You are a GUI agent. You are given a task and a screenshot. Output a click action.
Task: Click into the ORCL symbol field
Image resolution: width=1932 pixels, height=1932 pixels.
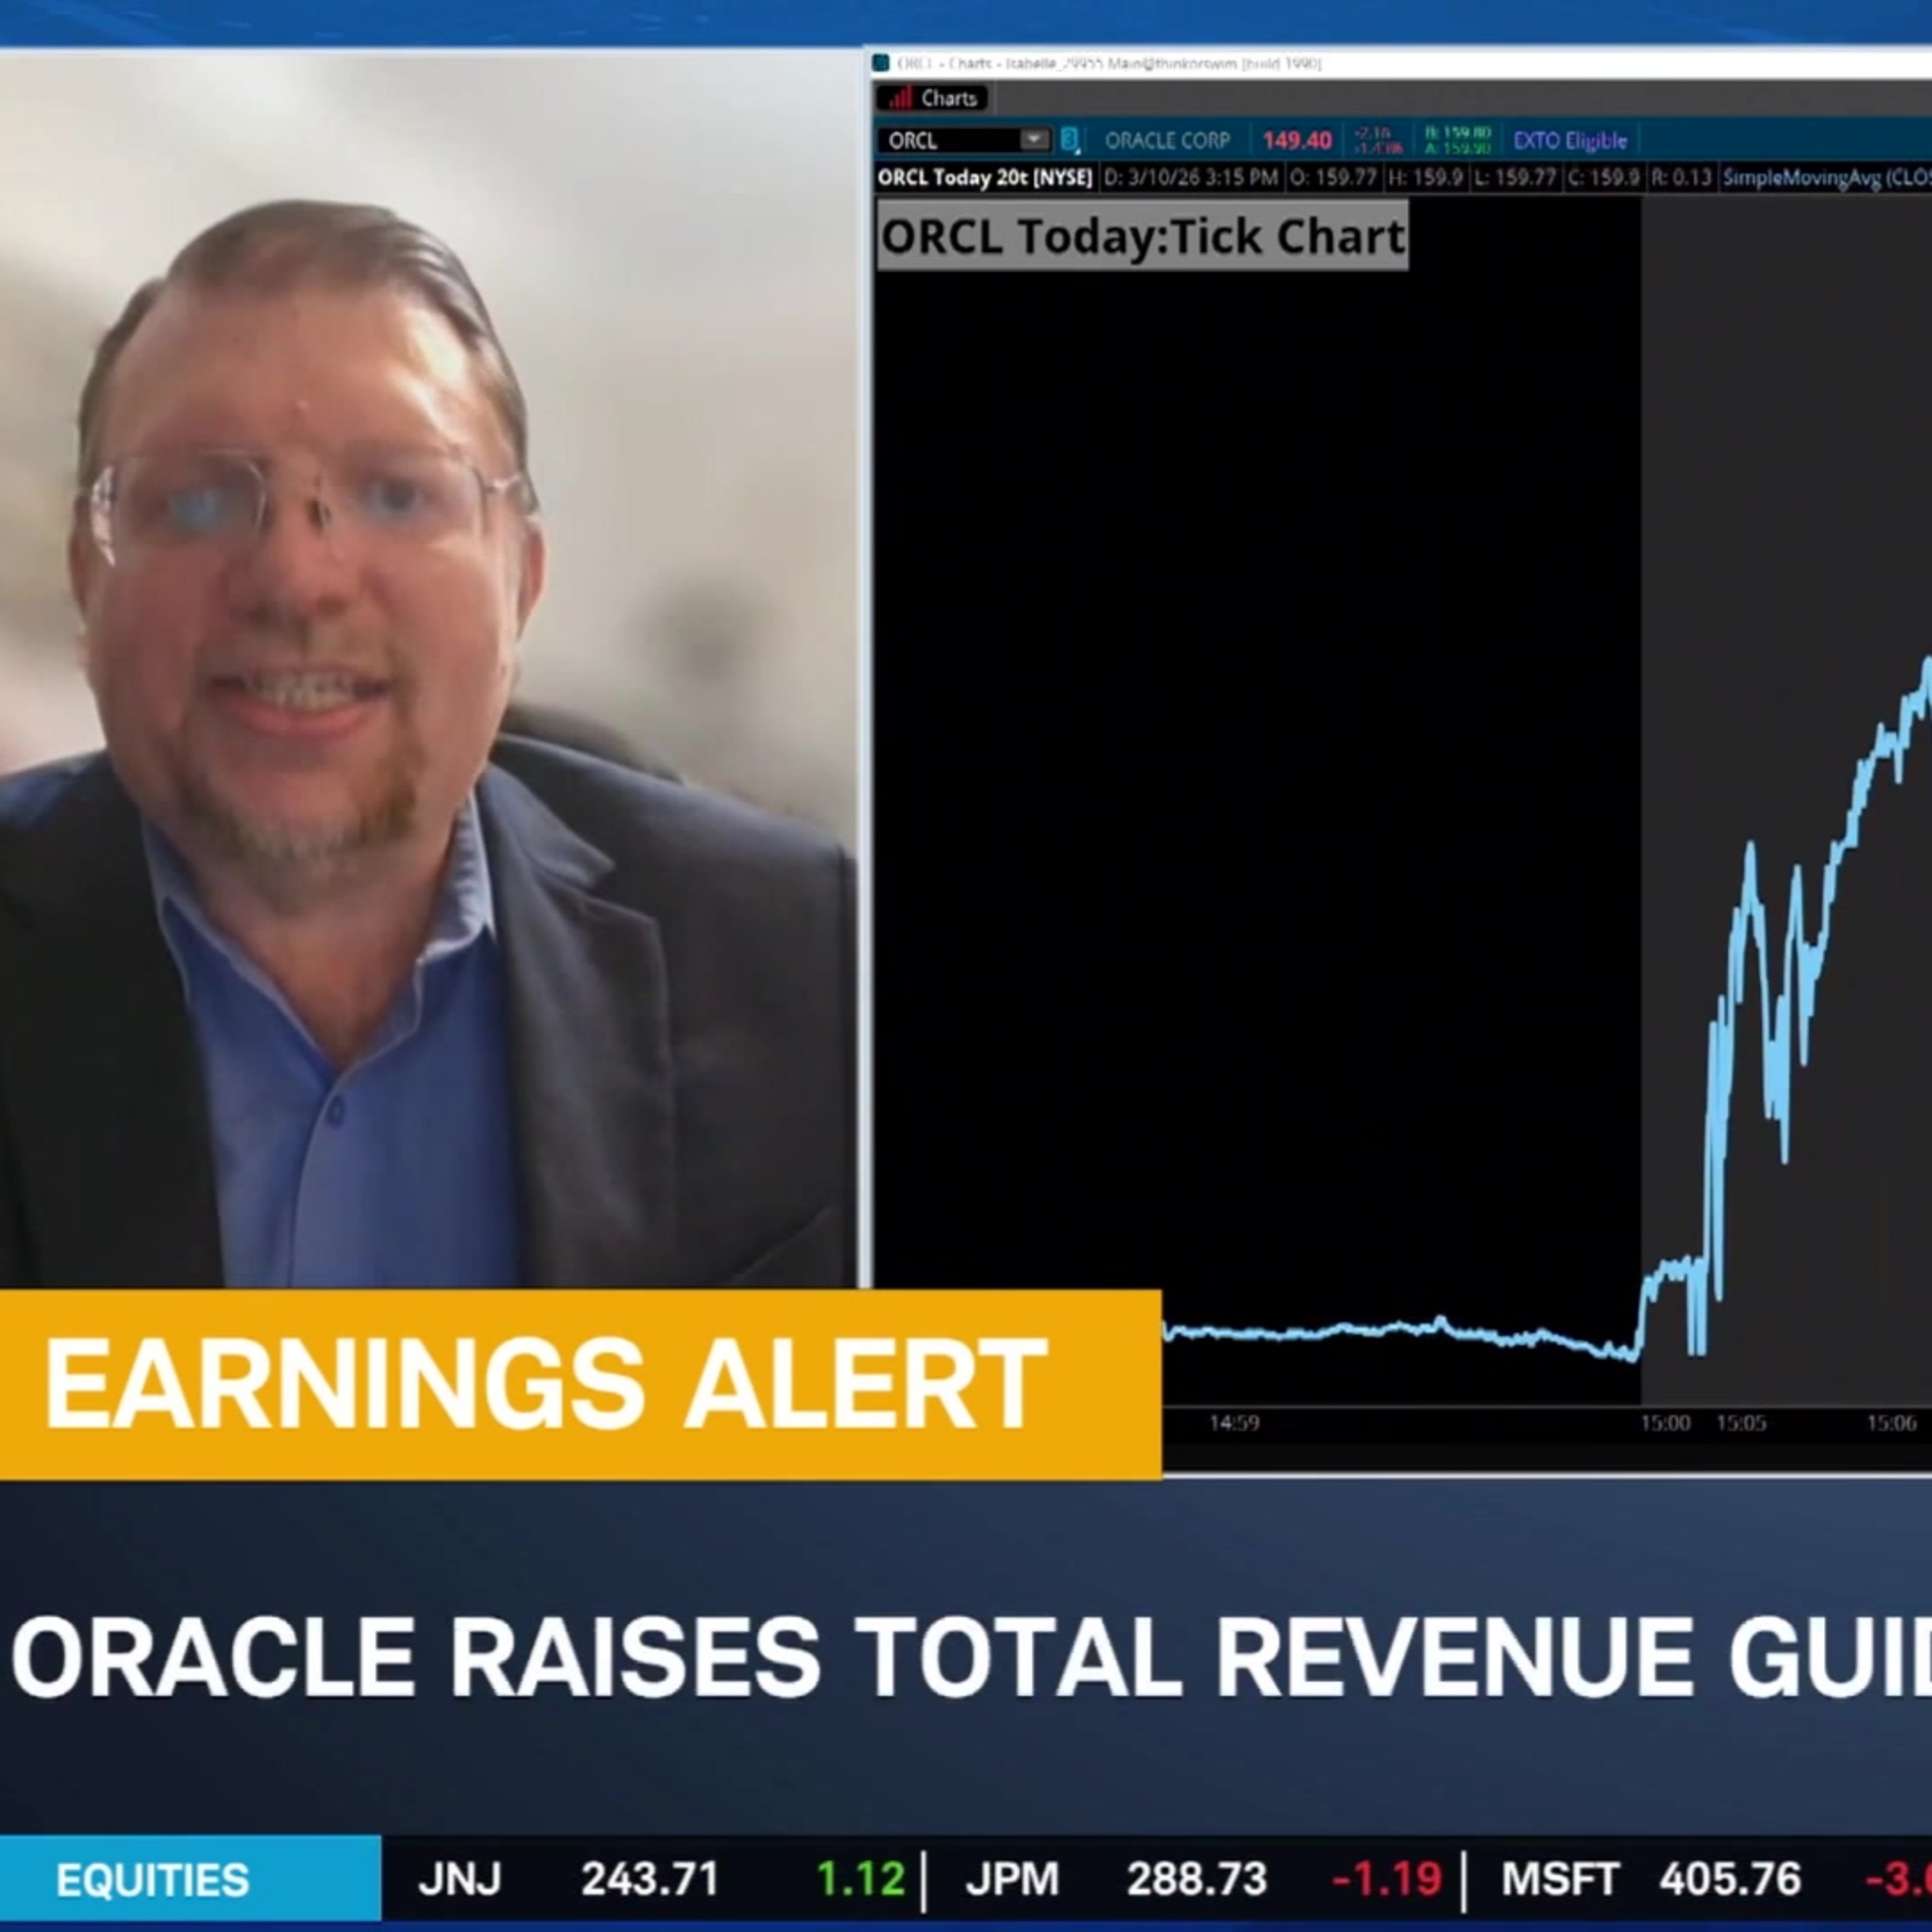pyautogui.click(x=945, y=140)
